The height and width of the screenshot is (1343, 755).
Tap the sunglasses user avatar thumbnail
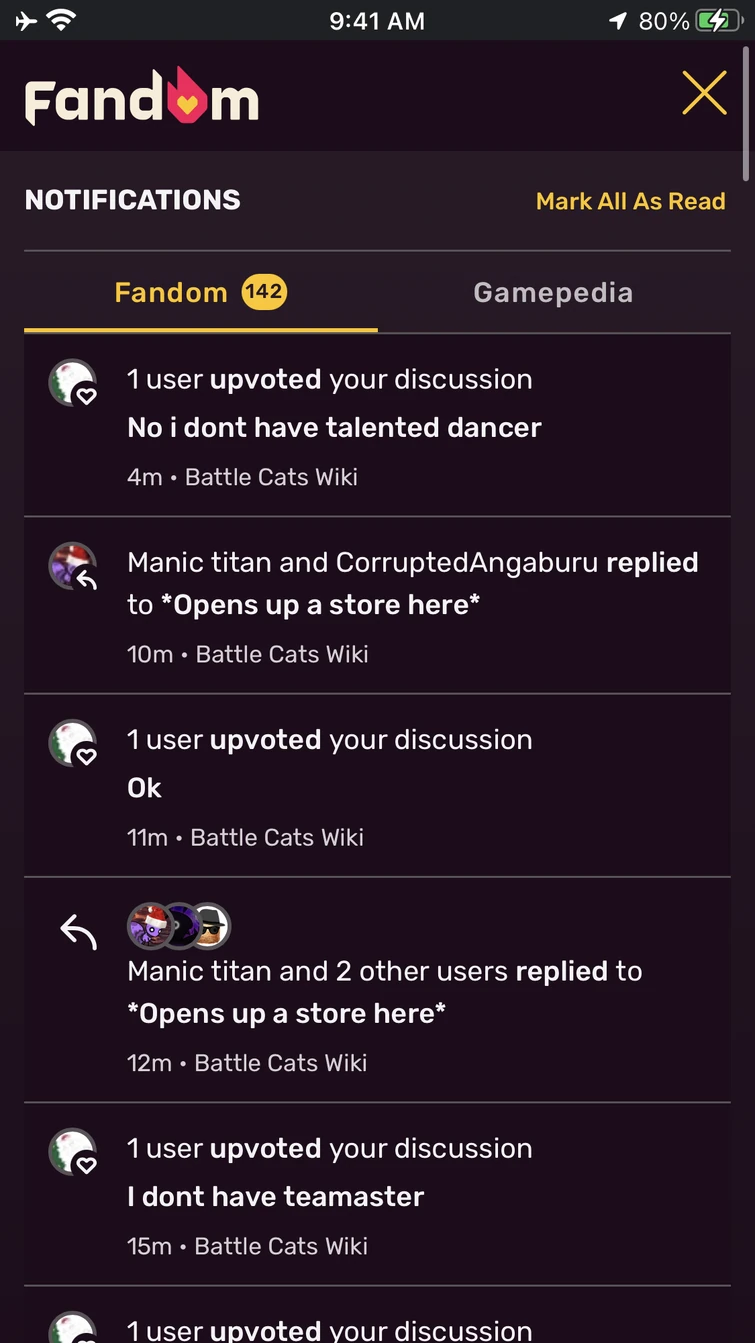coord(210,926)
